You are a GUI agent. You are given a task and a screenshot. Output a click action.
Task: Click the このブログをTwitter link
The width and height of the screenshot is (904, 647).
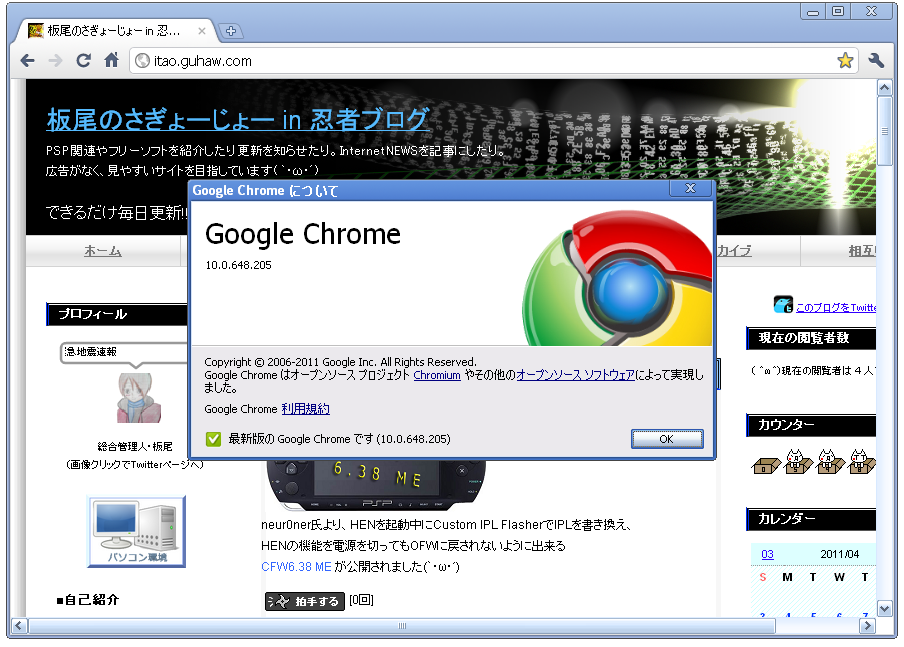pyautogui.click(x=836, y=307)
